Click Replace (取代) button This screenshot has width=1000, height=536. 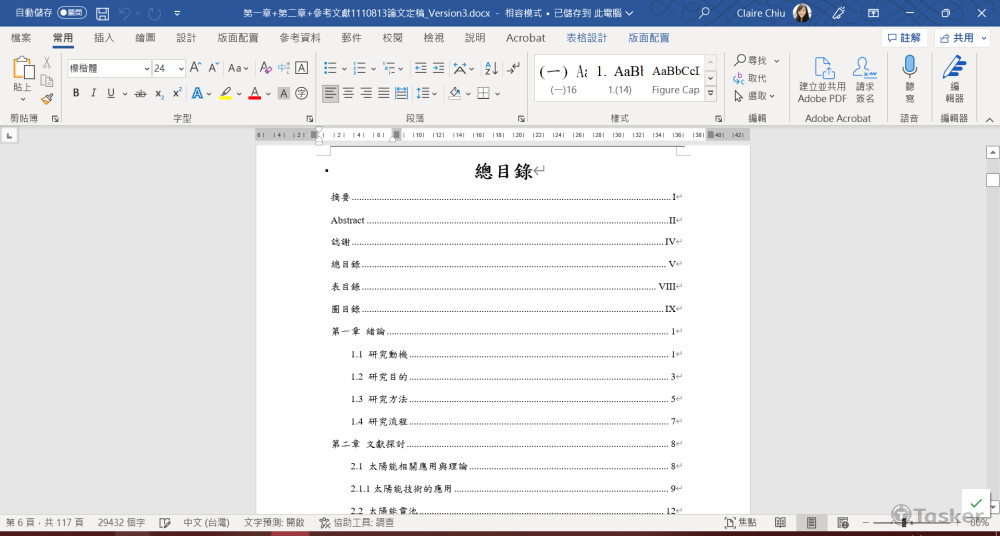tap(751, 78)
